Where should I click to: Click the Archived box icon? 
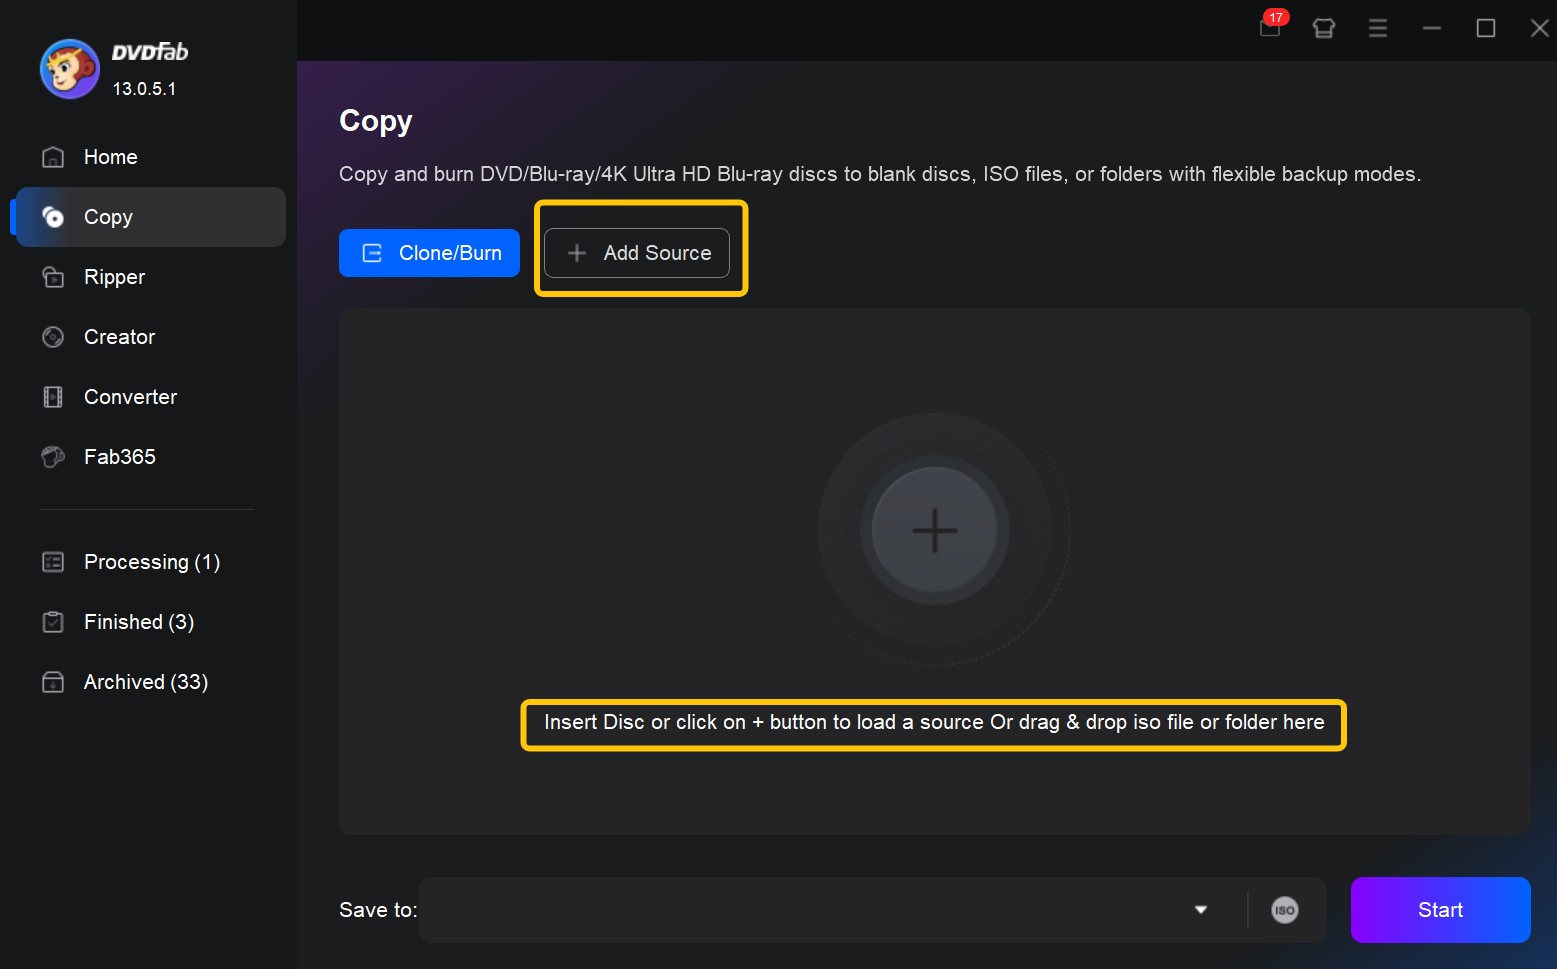pyautogui.click(x=53, y=682)
